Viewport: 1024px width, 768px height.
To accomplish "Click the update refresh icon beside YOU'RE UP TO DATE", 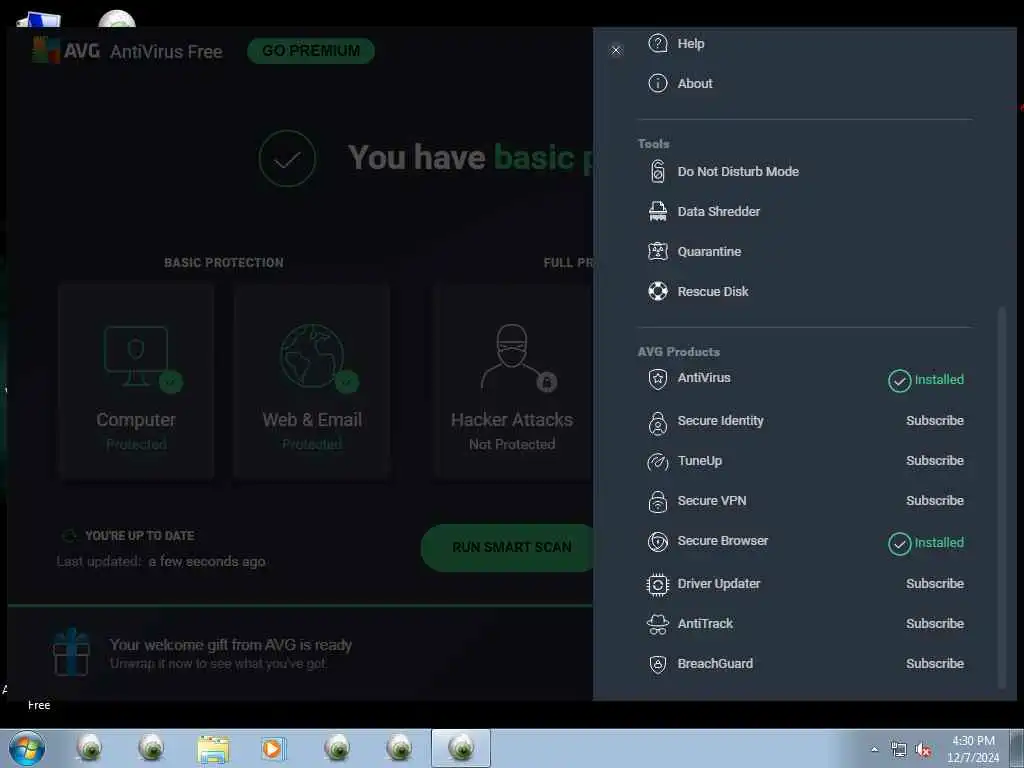I will pyautogui.click(x=69, y=536).
